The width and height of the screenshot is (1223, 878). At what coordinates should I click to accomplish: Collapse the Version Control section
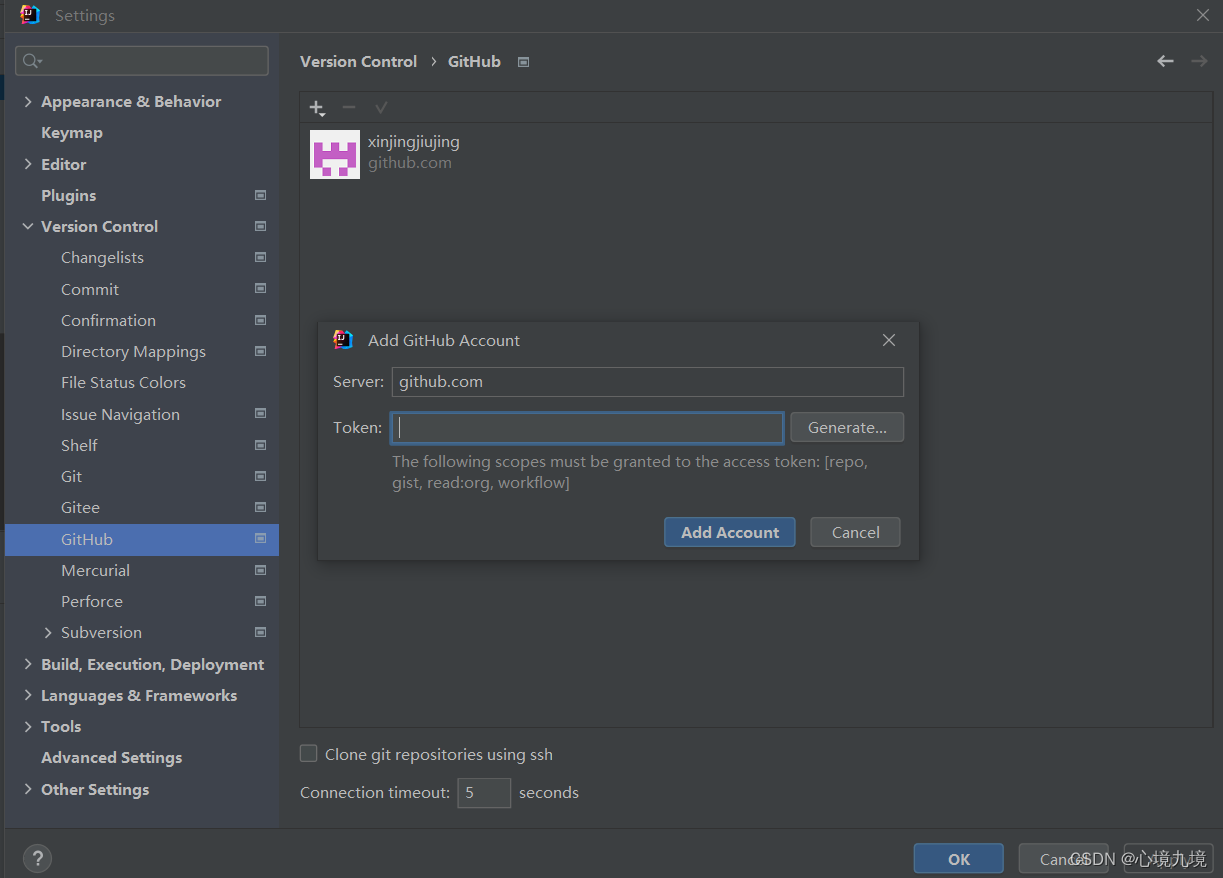point(28,227)
